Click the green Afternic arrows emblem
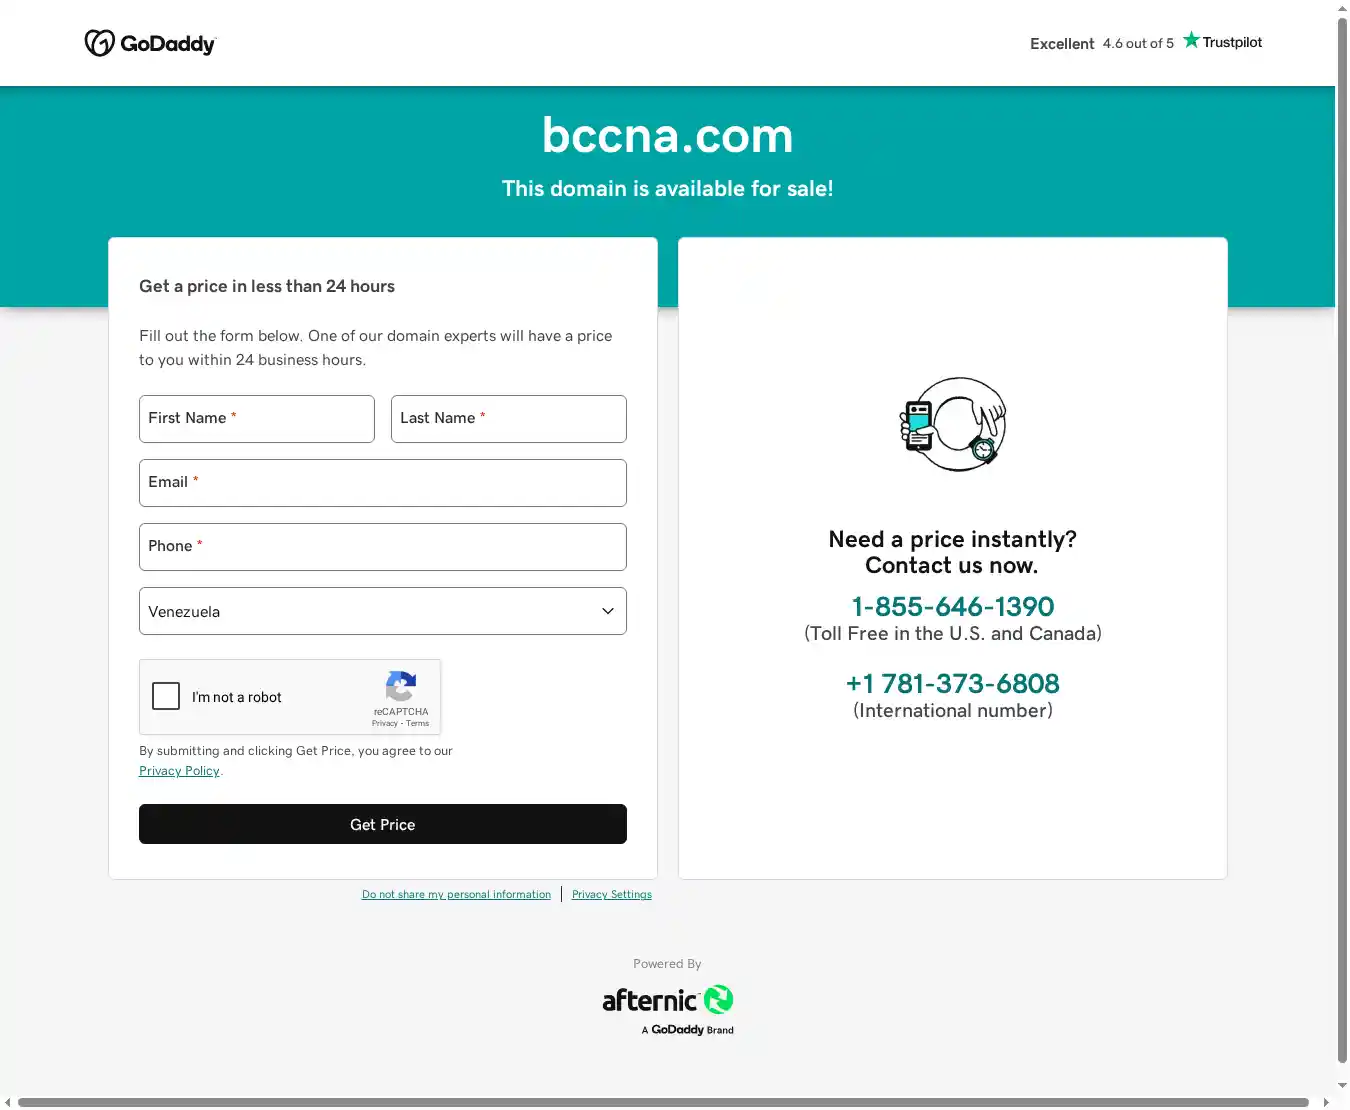 [718, 999]
